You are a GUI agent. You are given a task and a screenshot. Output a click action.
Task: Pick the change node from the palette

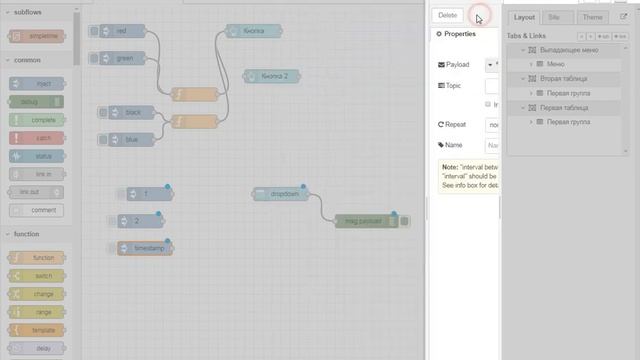tap(37, 294)
